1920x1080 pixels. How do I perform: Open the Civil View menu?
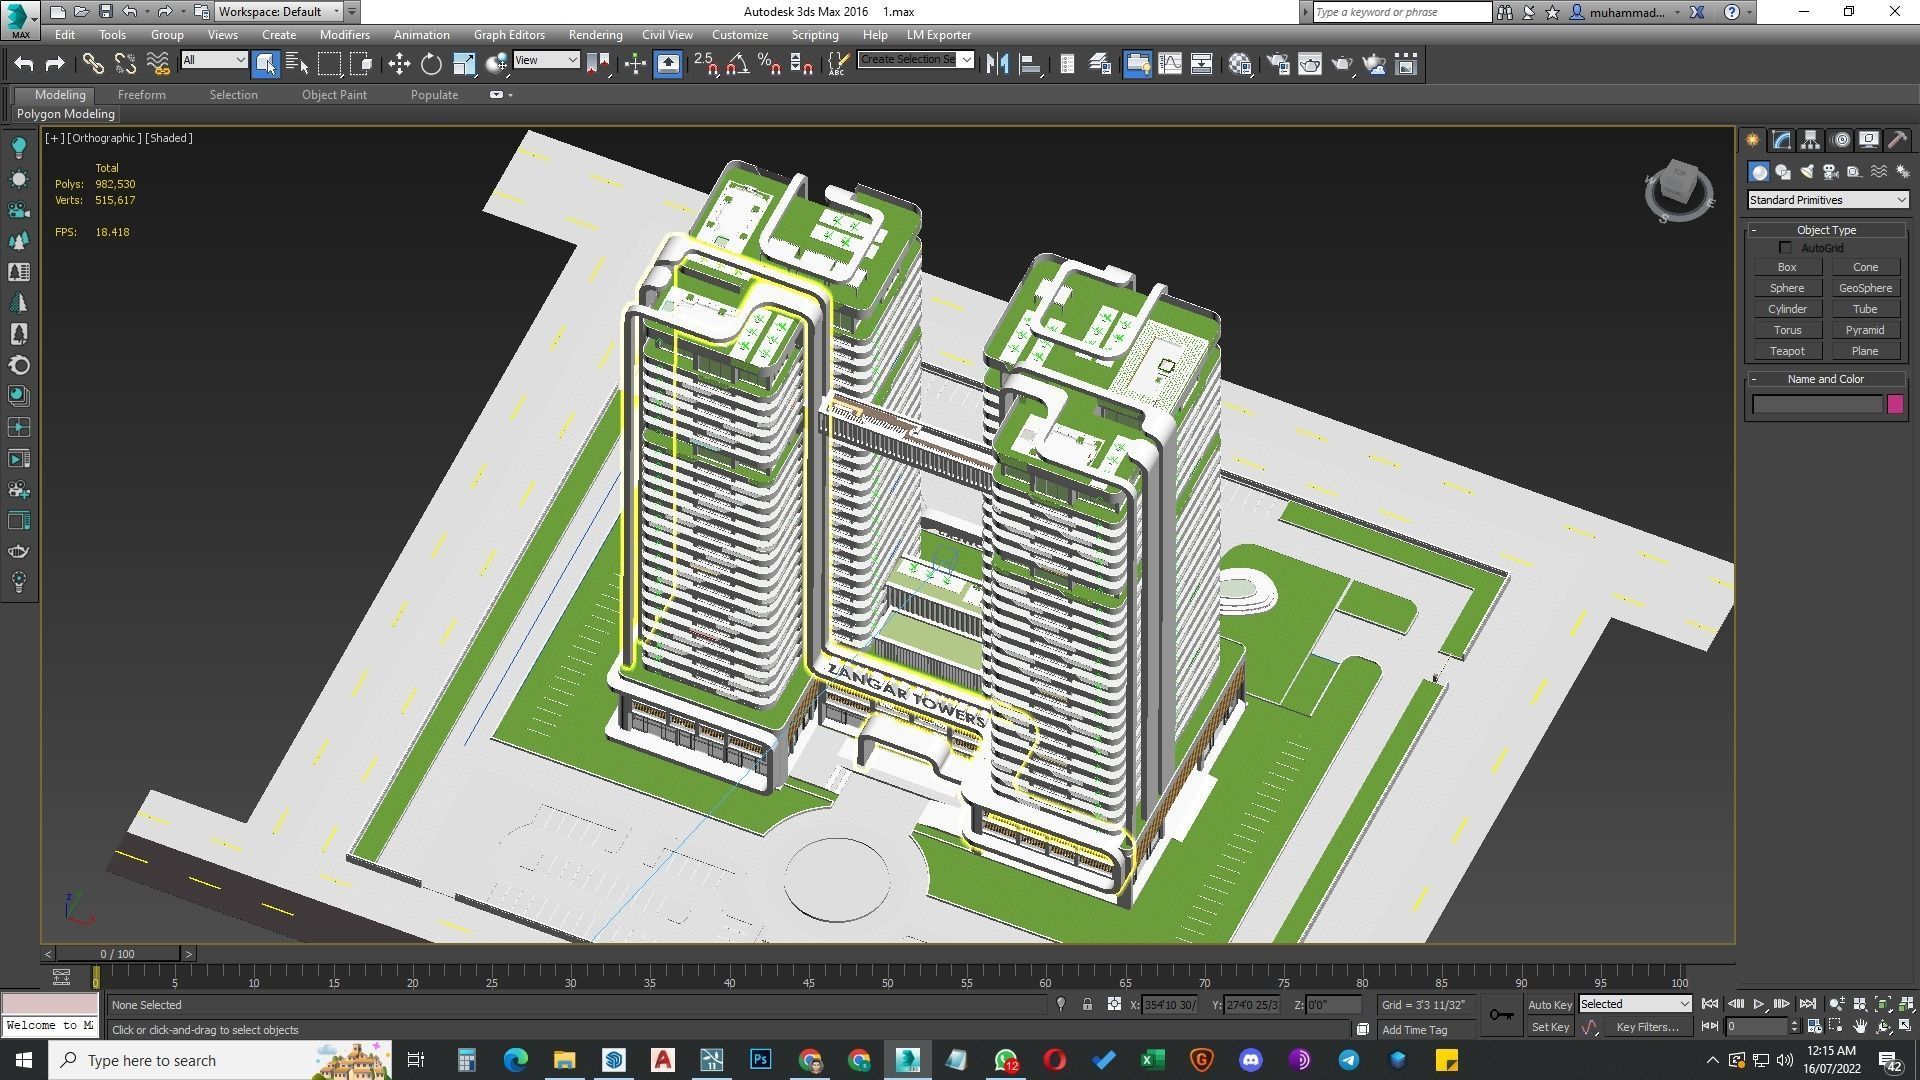(667, 35)
